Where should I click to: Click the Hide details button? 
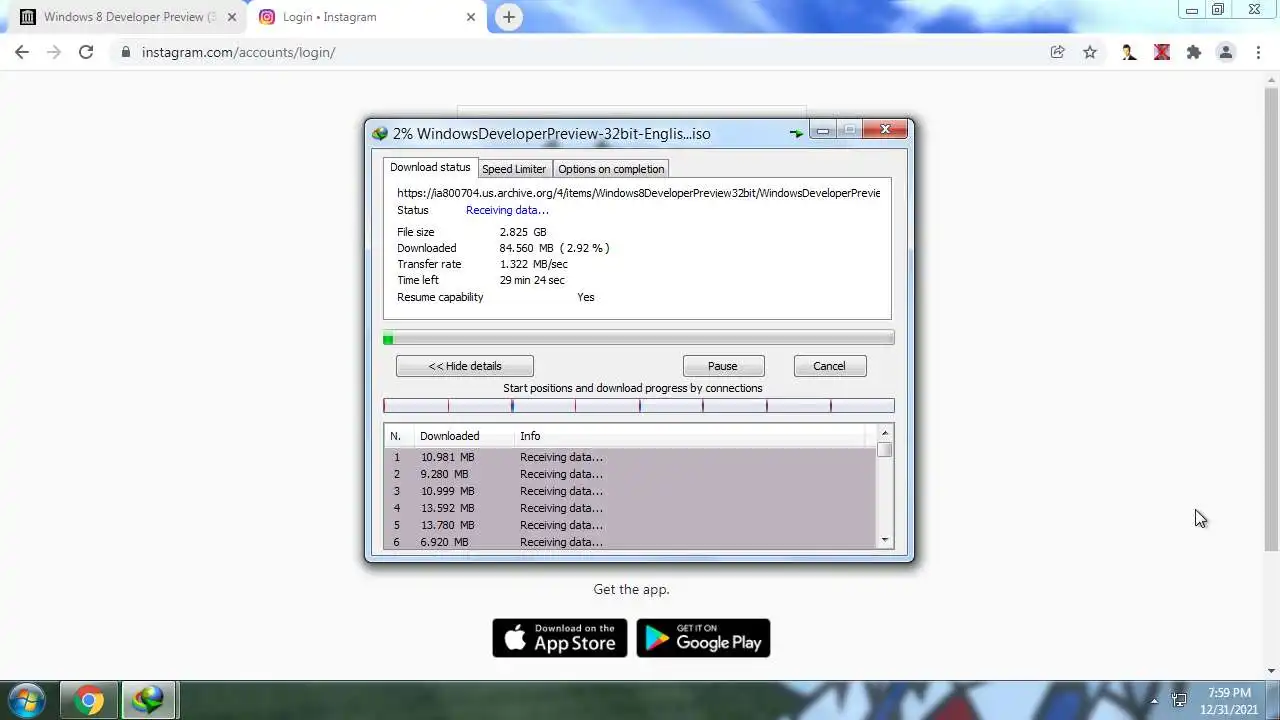tap(465, 366)
